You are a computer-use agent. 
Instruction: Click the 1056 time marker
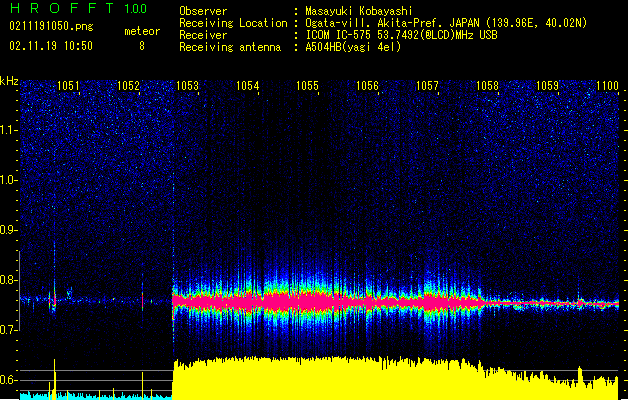(367, 85)
